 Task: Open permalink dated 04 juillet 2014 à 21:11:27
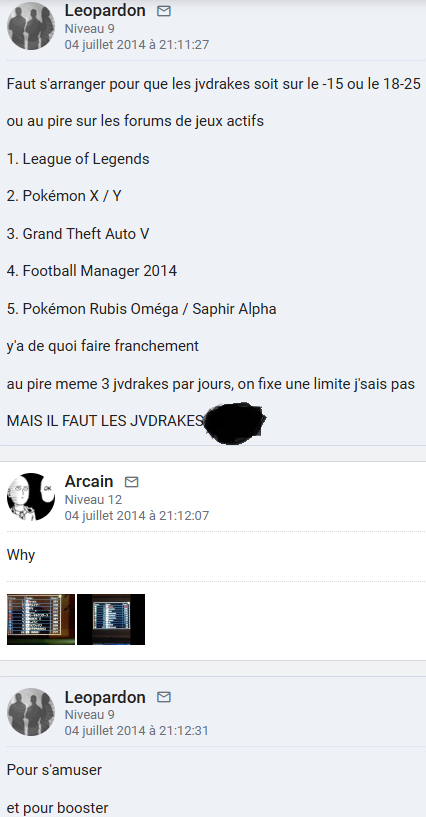[x=136, y=45]
